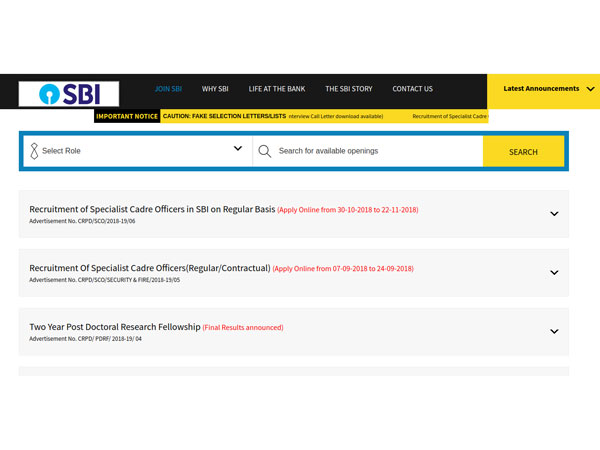Go to LIFE AT THE BANK
This screenshot has height=450, width=600.
point(277,89)
